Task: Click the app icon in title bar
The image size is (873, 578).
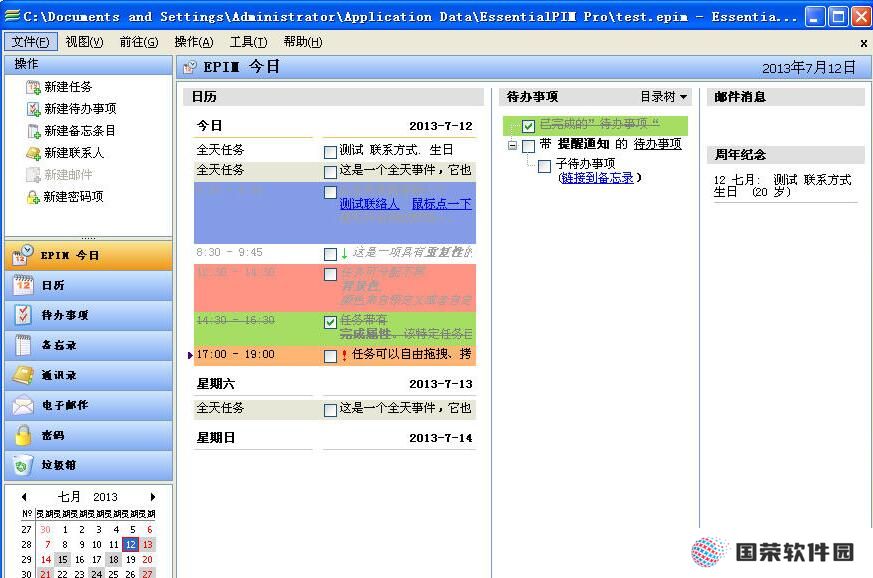Action: pos(12,16)
